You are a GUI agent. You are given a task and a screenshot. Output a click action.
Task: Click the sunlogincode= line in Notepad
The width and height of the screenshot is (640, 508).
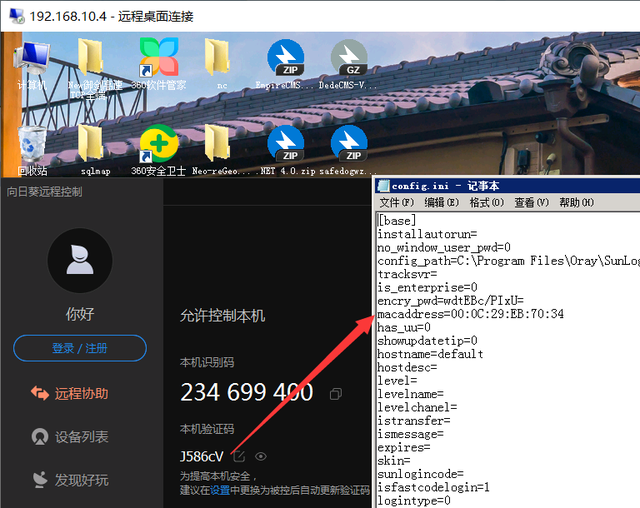coord(420,474)
